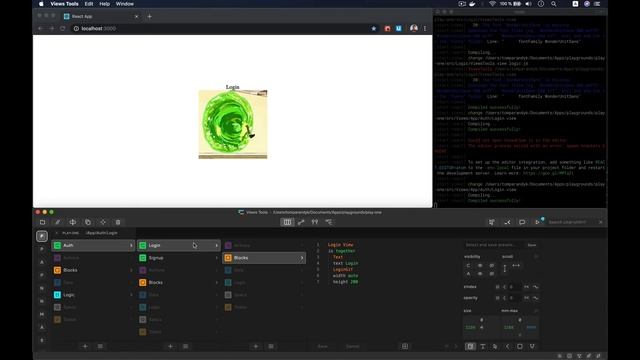
Task: Select the Logic item in first column
Action: [x=93, y=295]
